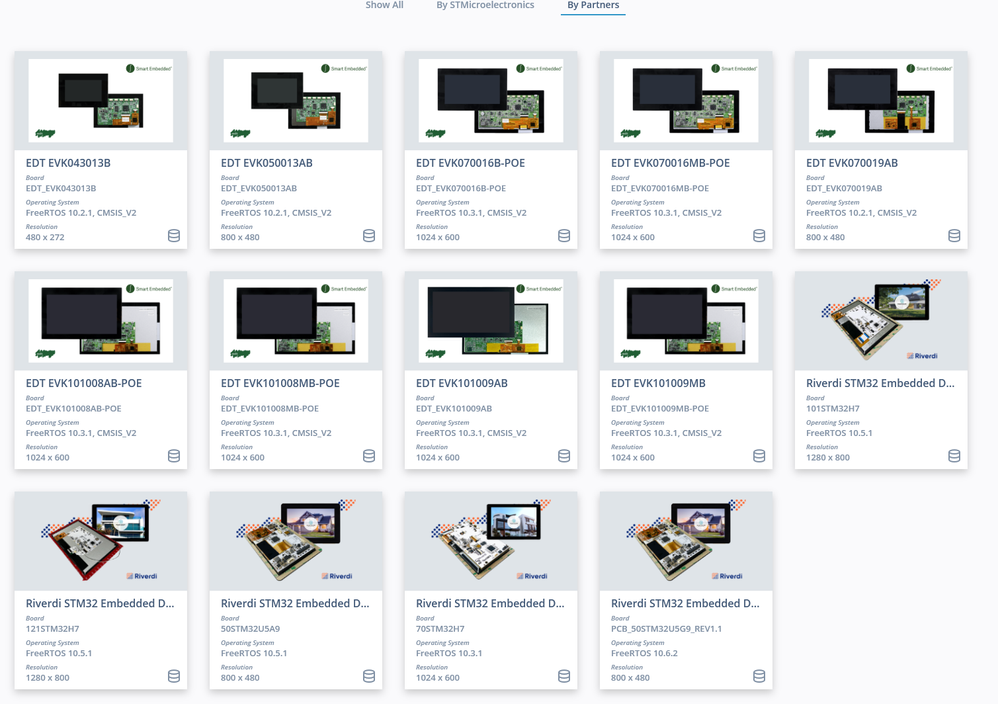The height and width of the screenshot is (704, 998).
Task: Select the EDT EVK101009MB card title
Action: pyautogui.click(x=658, y=383)
